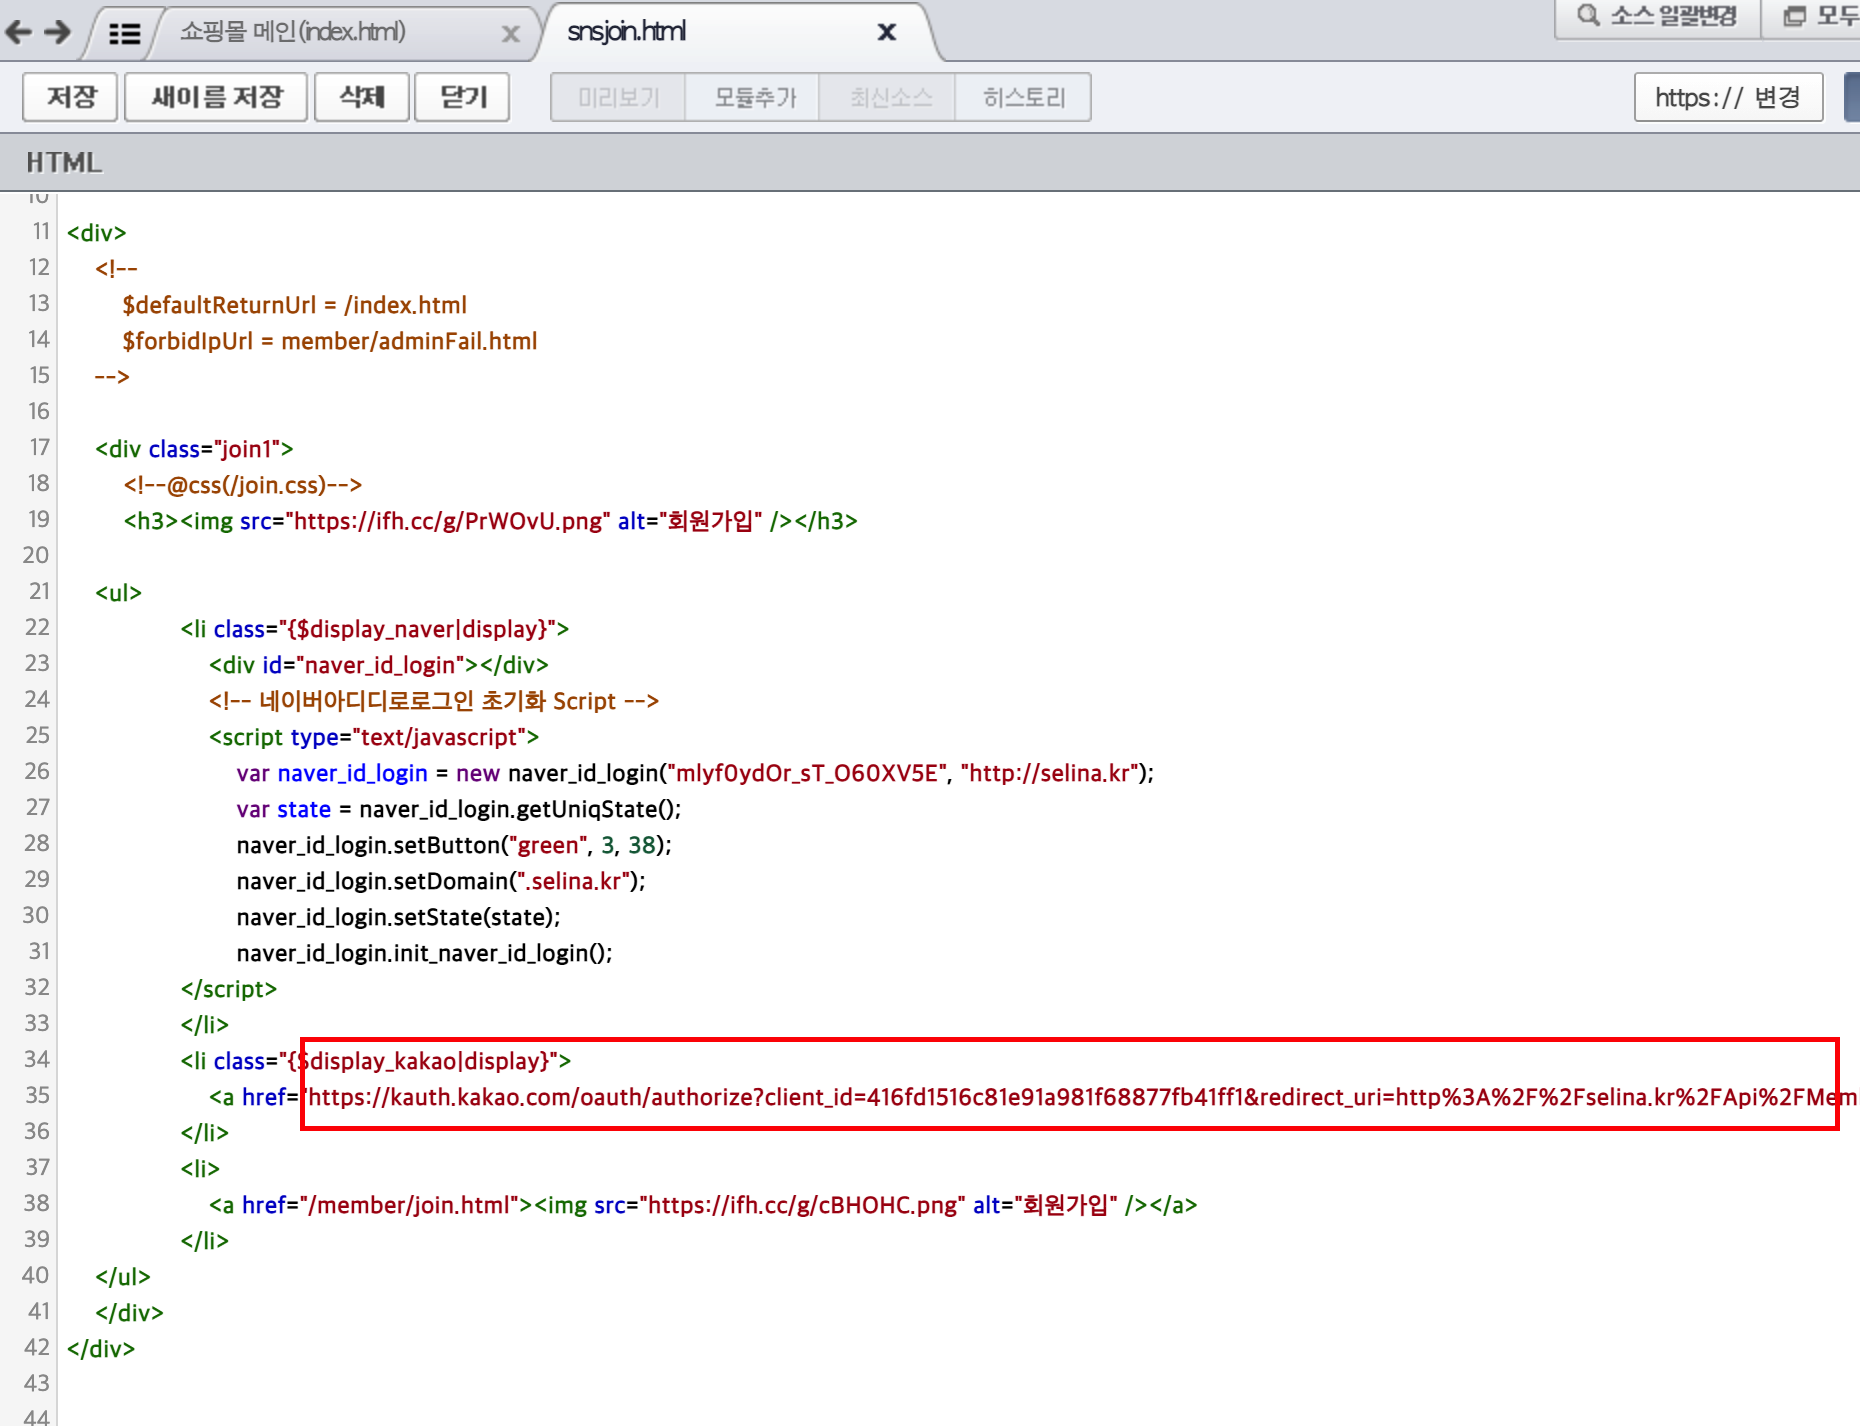Click the closing </script> tag
This screenshot has height=1426, width=1860.
coord(229,989)
